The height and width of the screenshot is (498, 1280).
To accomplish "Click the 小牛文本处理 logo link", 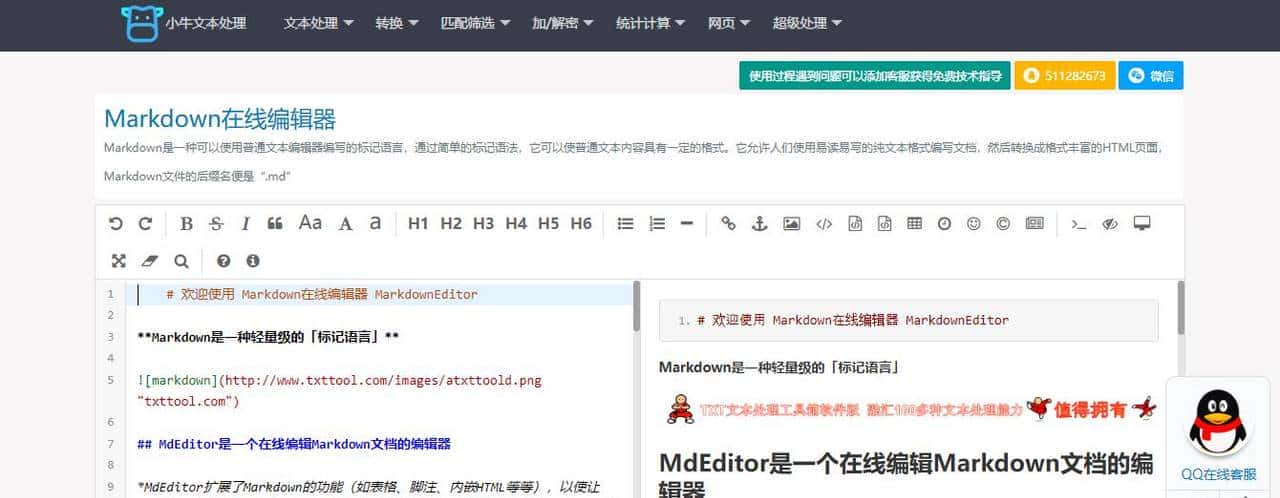I will (x=183, y=22).
